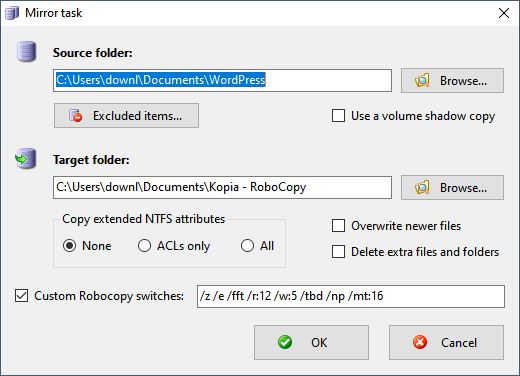Click the Custom Robocopy switches text field
The image size is (520, 376).
point(351,296)
